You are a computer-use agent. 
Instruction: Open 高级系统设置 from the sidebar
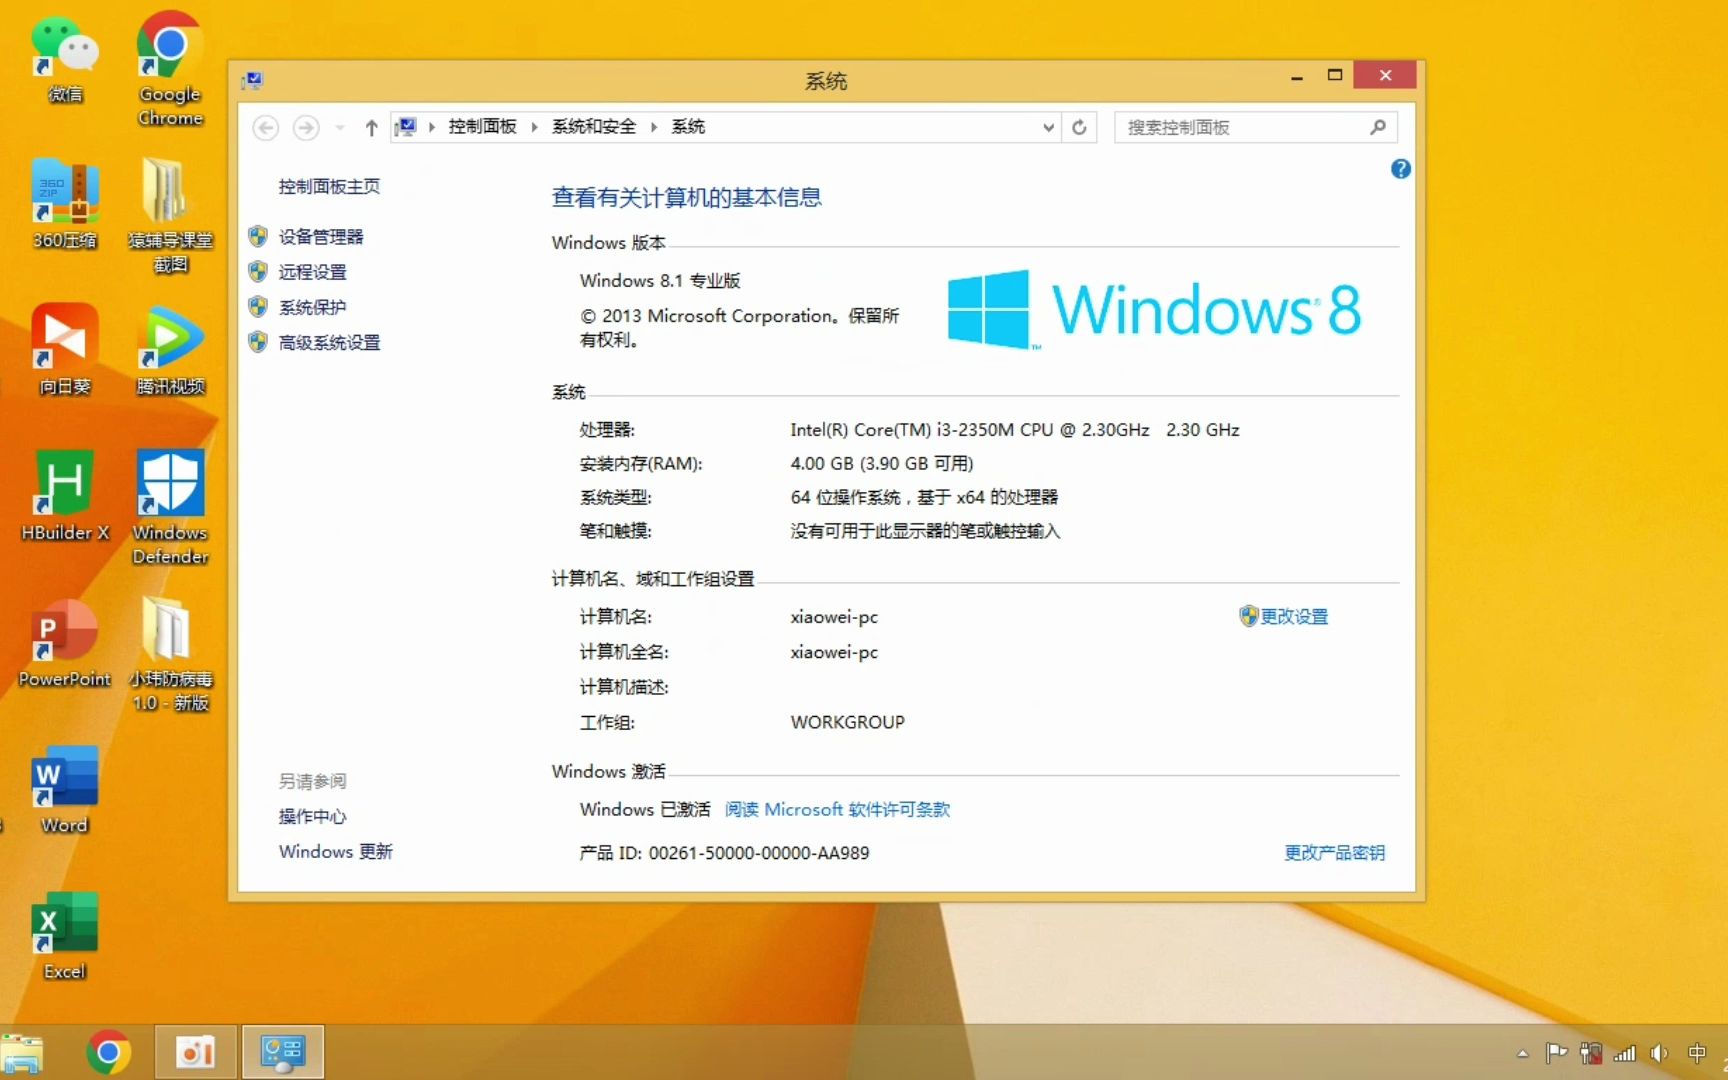pos(329,342)
